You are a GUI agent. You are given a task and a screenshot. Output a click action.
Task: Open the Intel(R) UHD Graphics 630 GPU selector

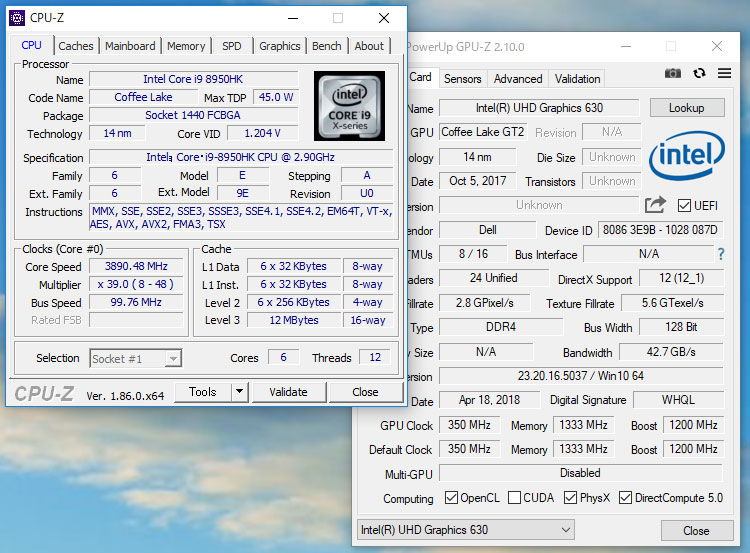pyautogui.click(x=465, y=530)
